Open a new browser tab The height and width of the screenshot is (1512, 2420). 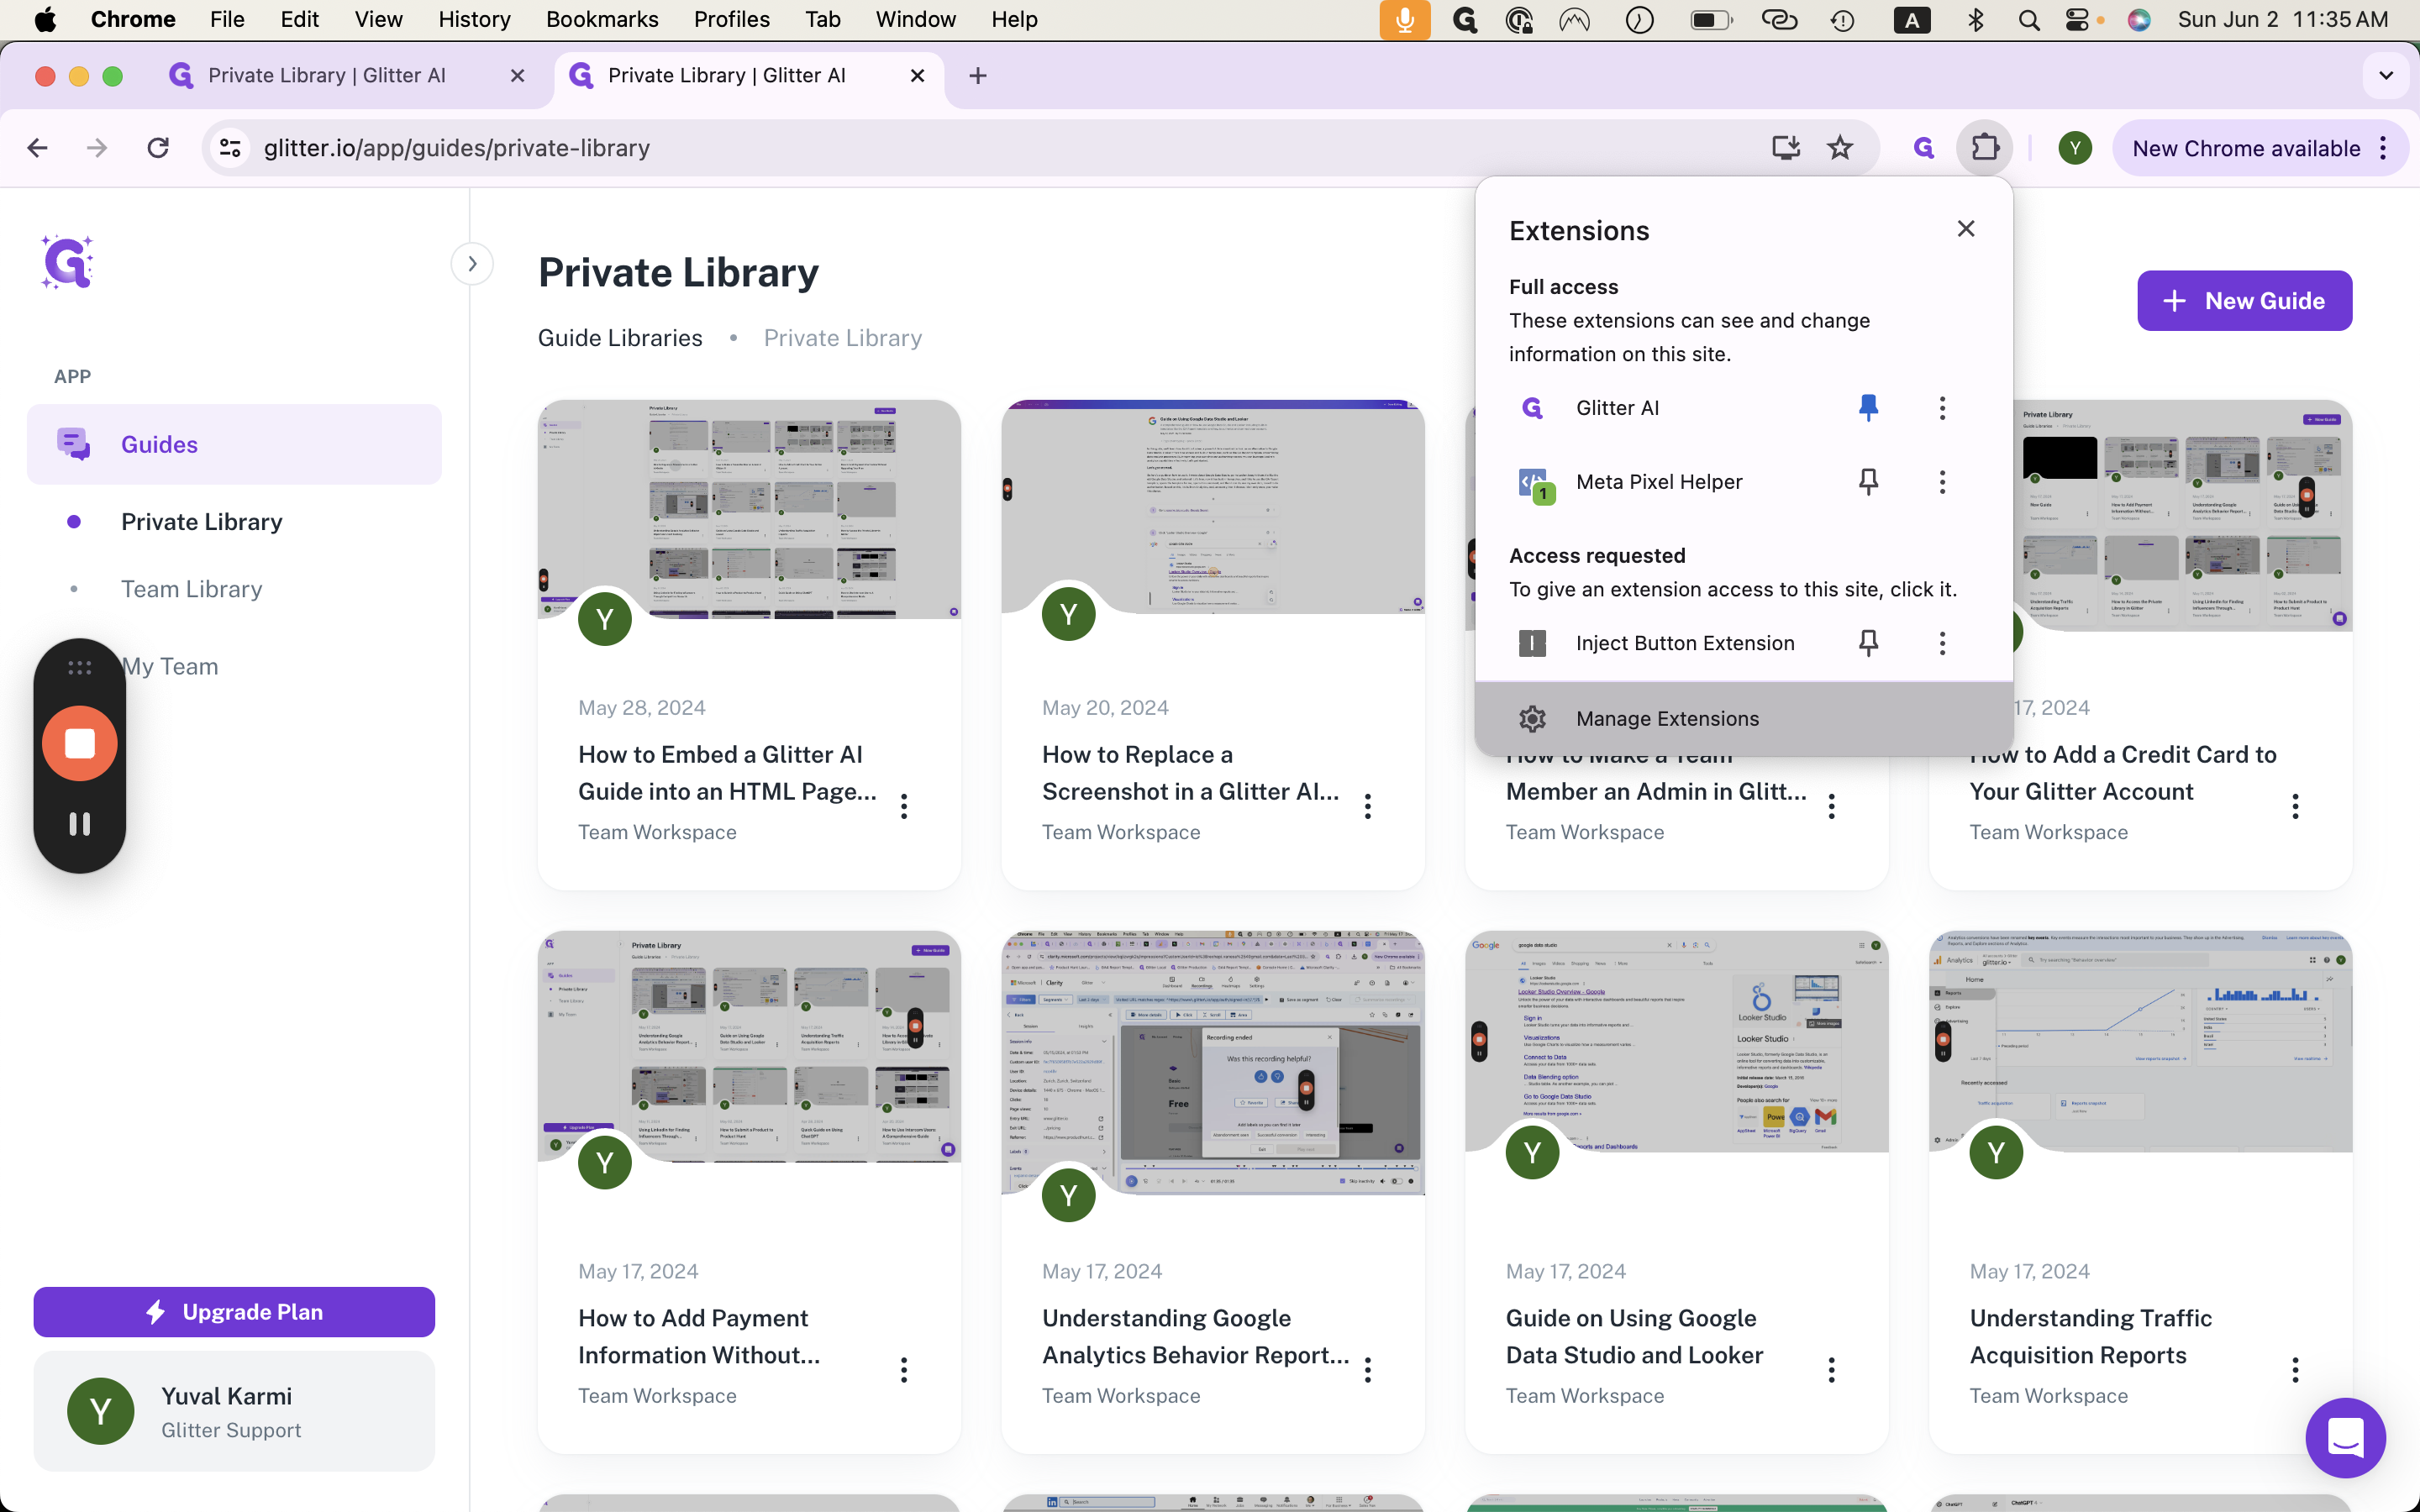click(x=978, y=75)
